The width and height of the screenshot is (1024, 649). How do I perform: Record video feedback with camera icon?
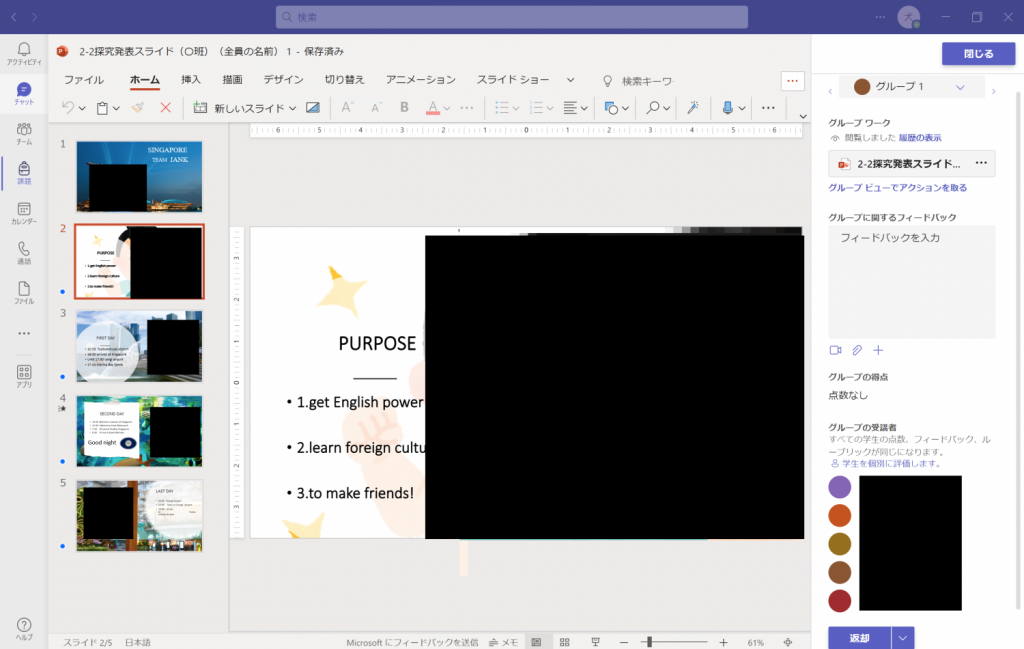(835, 350)
